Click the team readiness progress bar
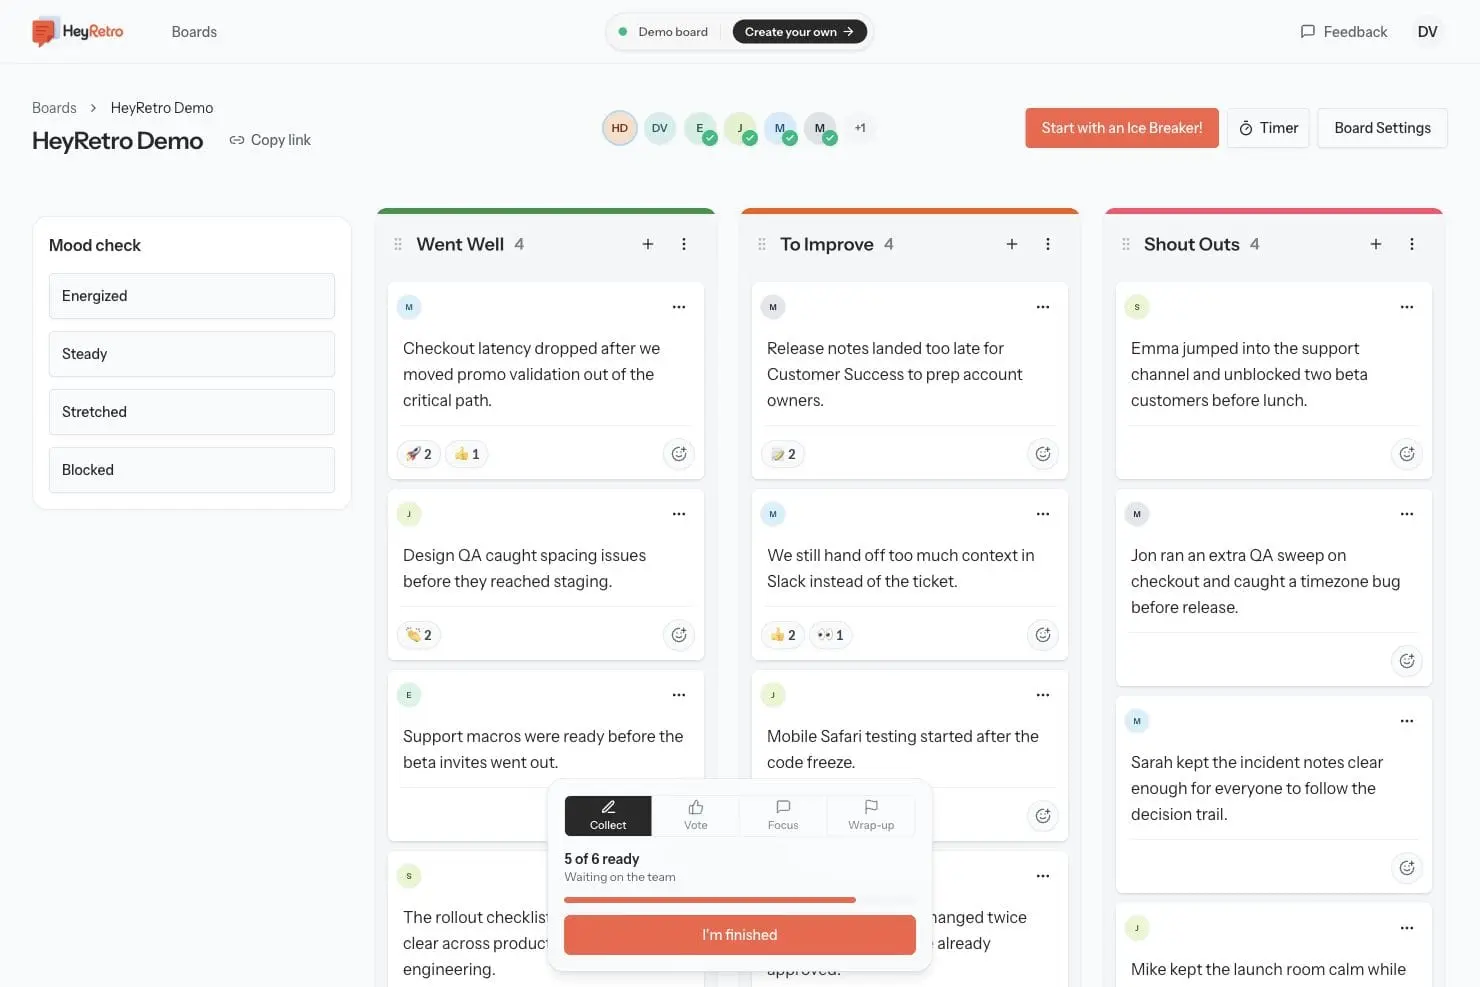 click(740, 900)
